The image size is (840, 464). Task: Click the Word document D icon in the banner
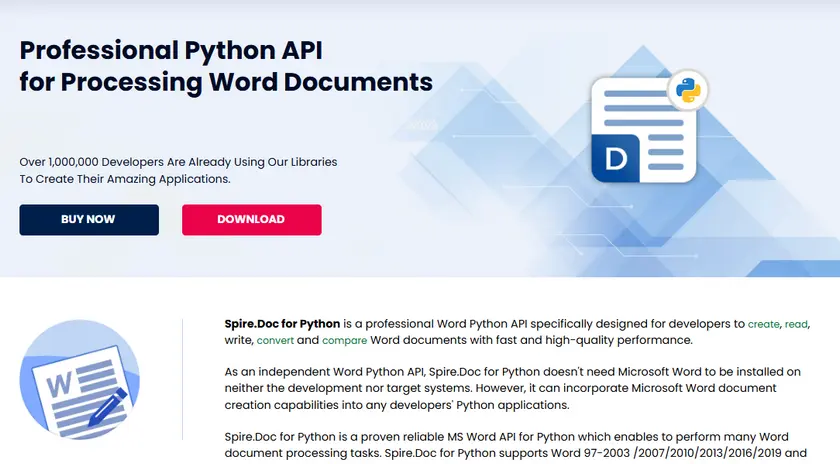pyautogui.click(x=643, y=130)
